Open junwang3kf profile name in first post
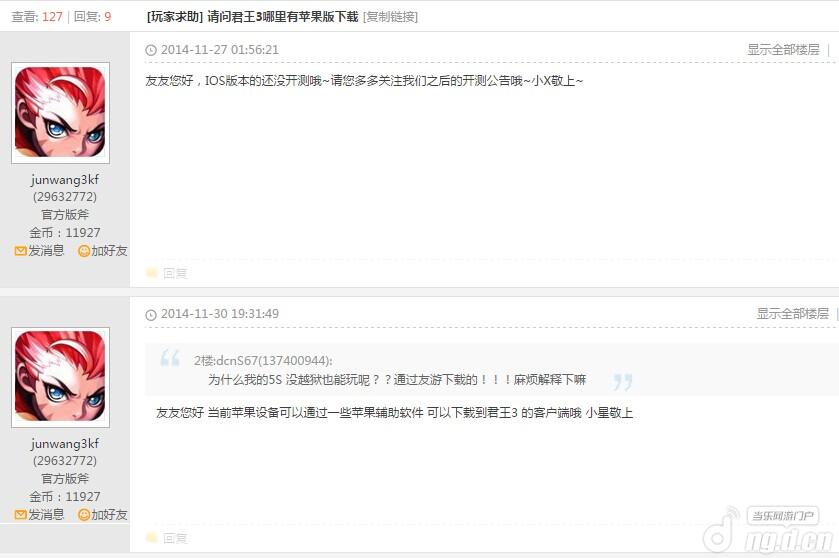The height and width of the screenshot is (558, 839). coord(65,179)
